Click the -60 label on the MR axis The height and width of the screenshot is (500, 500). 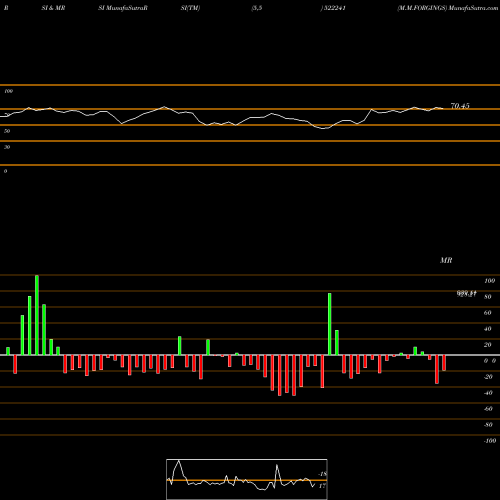pos(488,409)
